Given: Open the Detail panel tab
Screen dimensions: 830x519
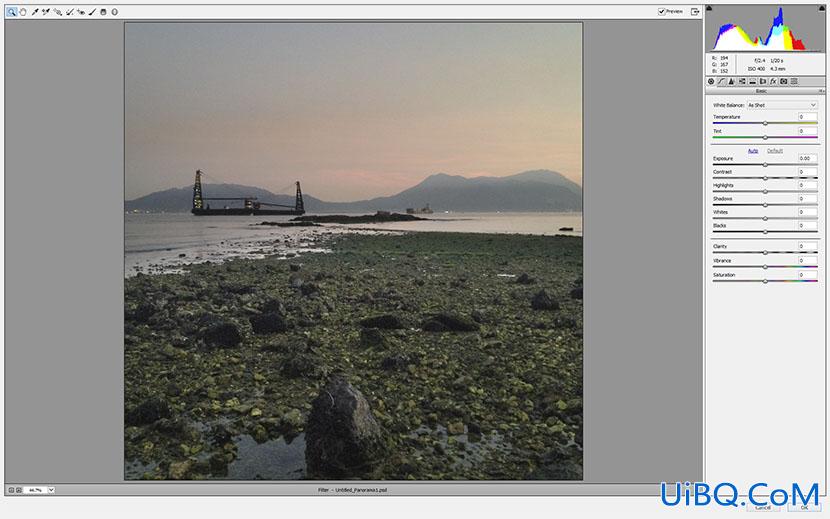Looking at the screenshot, I should tap(732, 82).
